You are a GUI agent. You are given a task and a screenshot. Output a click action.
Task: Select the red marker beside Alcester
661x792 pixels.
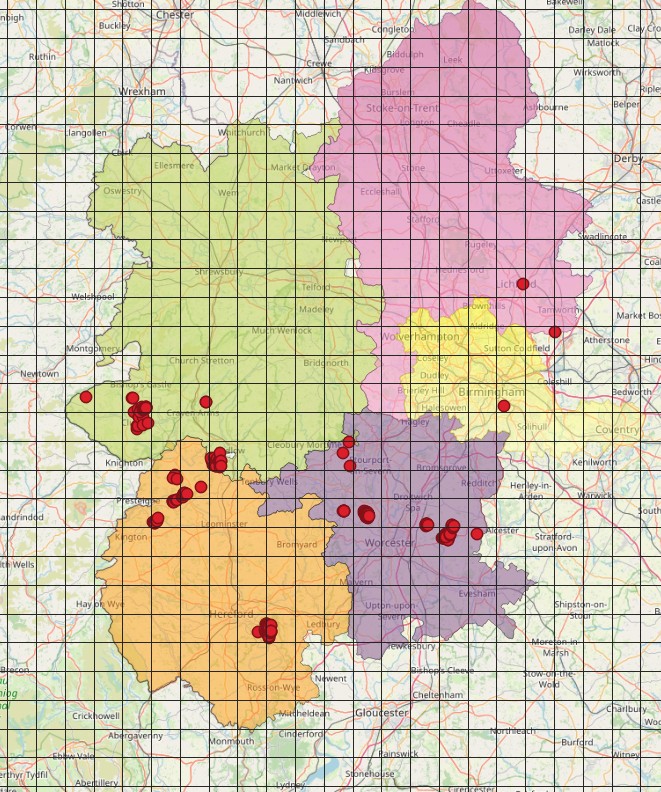click(477, 533)
